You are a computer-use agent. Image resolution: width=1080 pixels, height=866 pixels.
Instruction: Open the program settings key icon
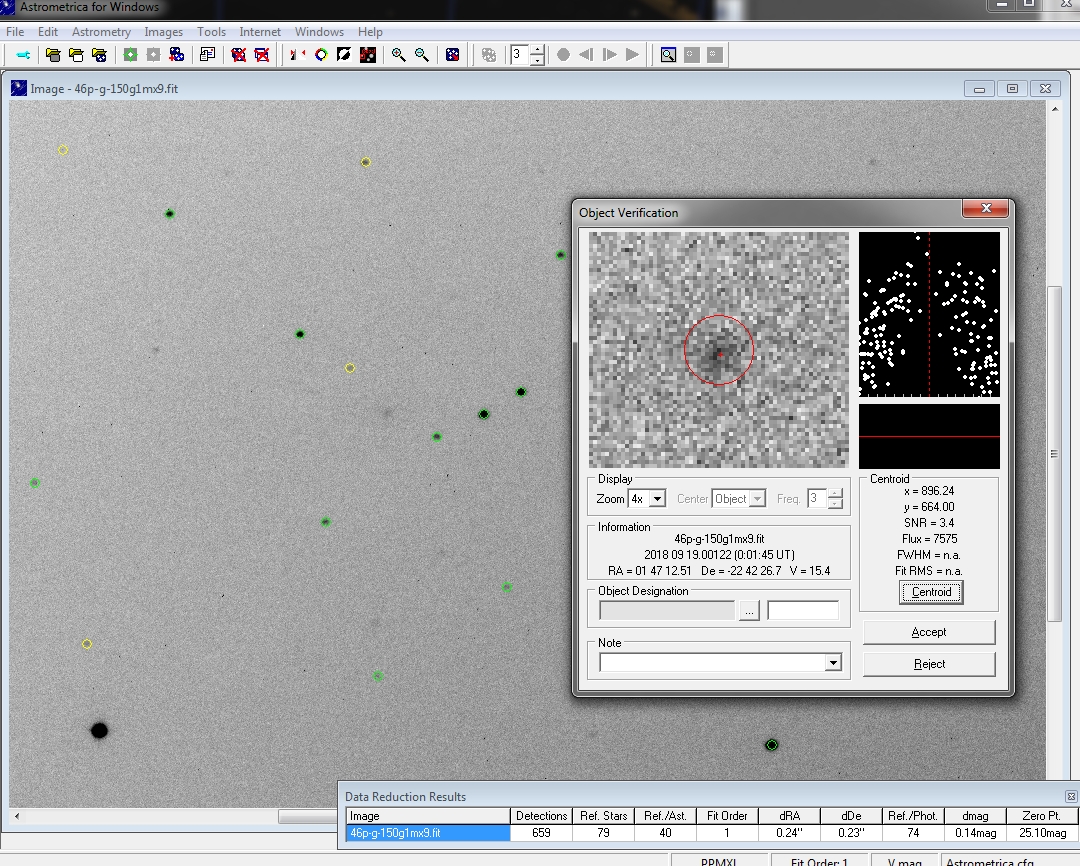coord(22,55)
